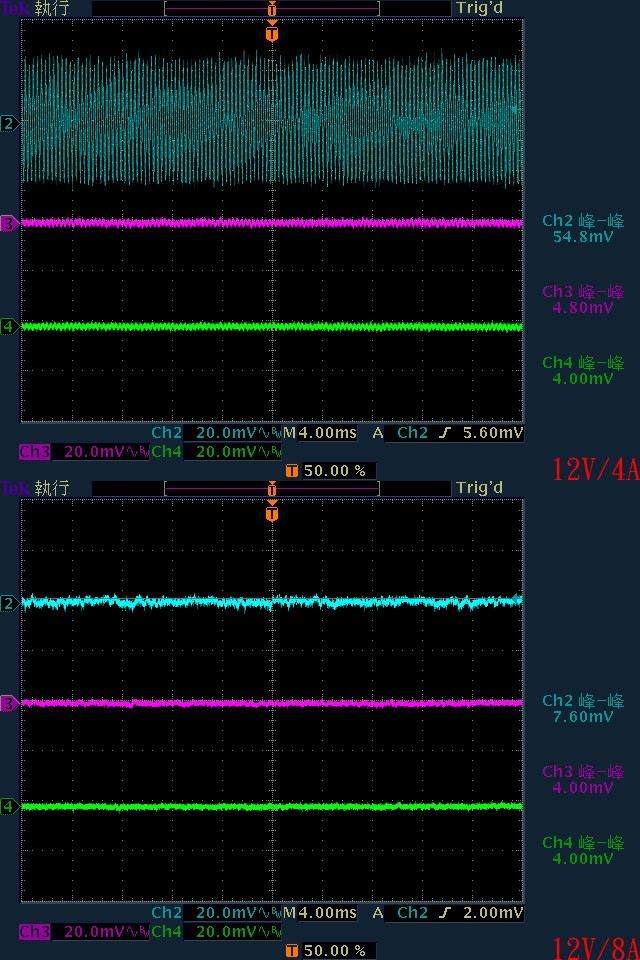Click the orange trigger position T marker in the 12V/8A capture
Screen dimensions: 640x960
click(272, 513)
